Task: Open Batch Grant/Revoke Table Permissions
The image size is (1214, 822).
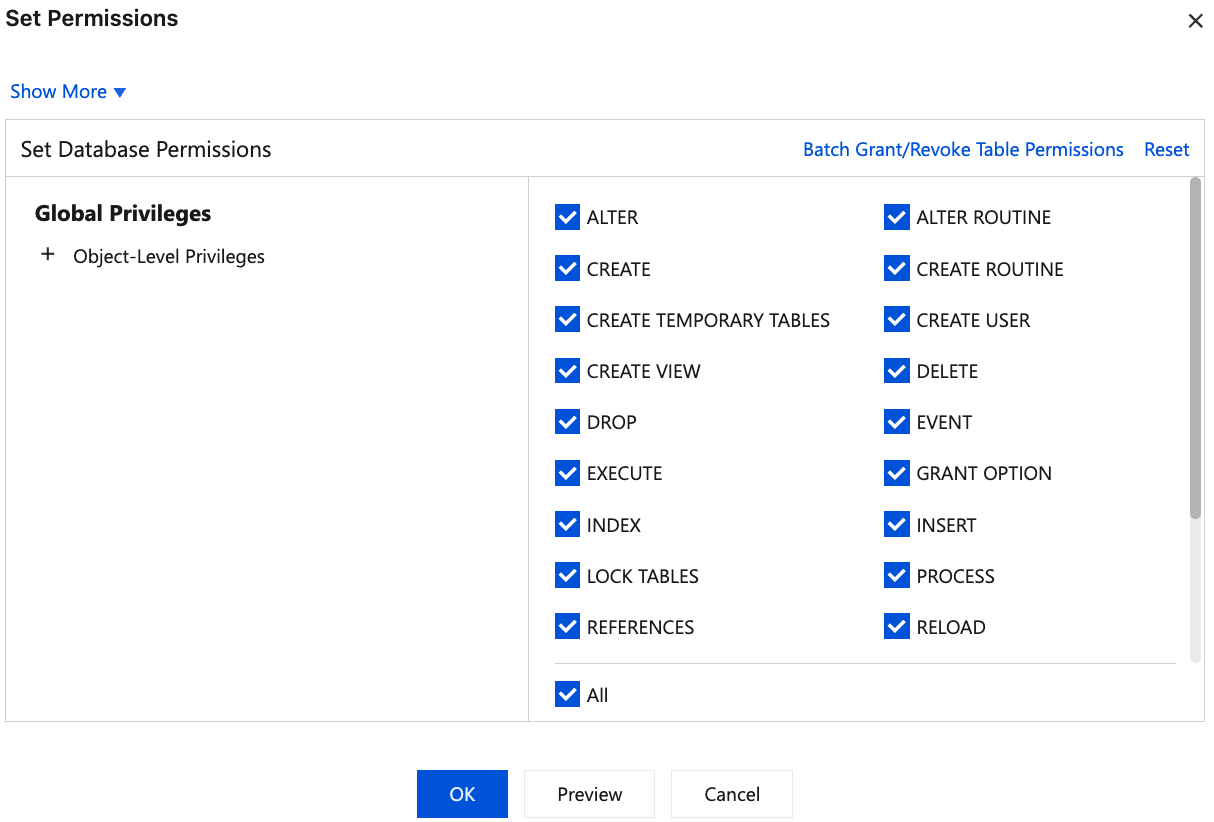Action: click(963, 150)
